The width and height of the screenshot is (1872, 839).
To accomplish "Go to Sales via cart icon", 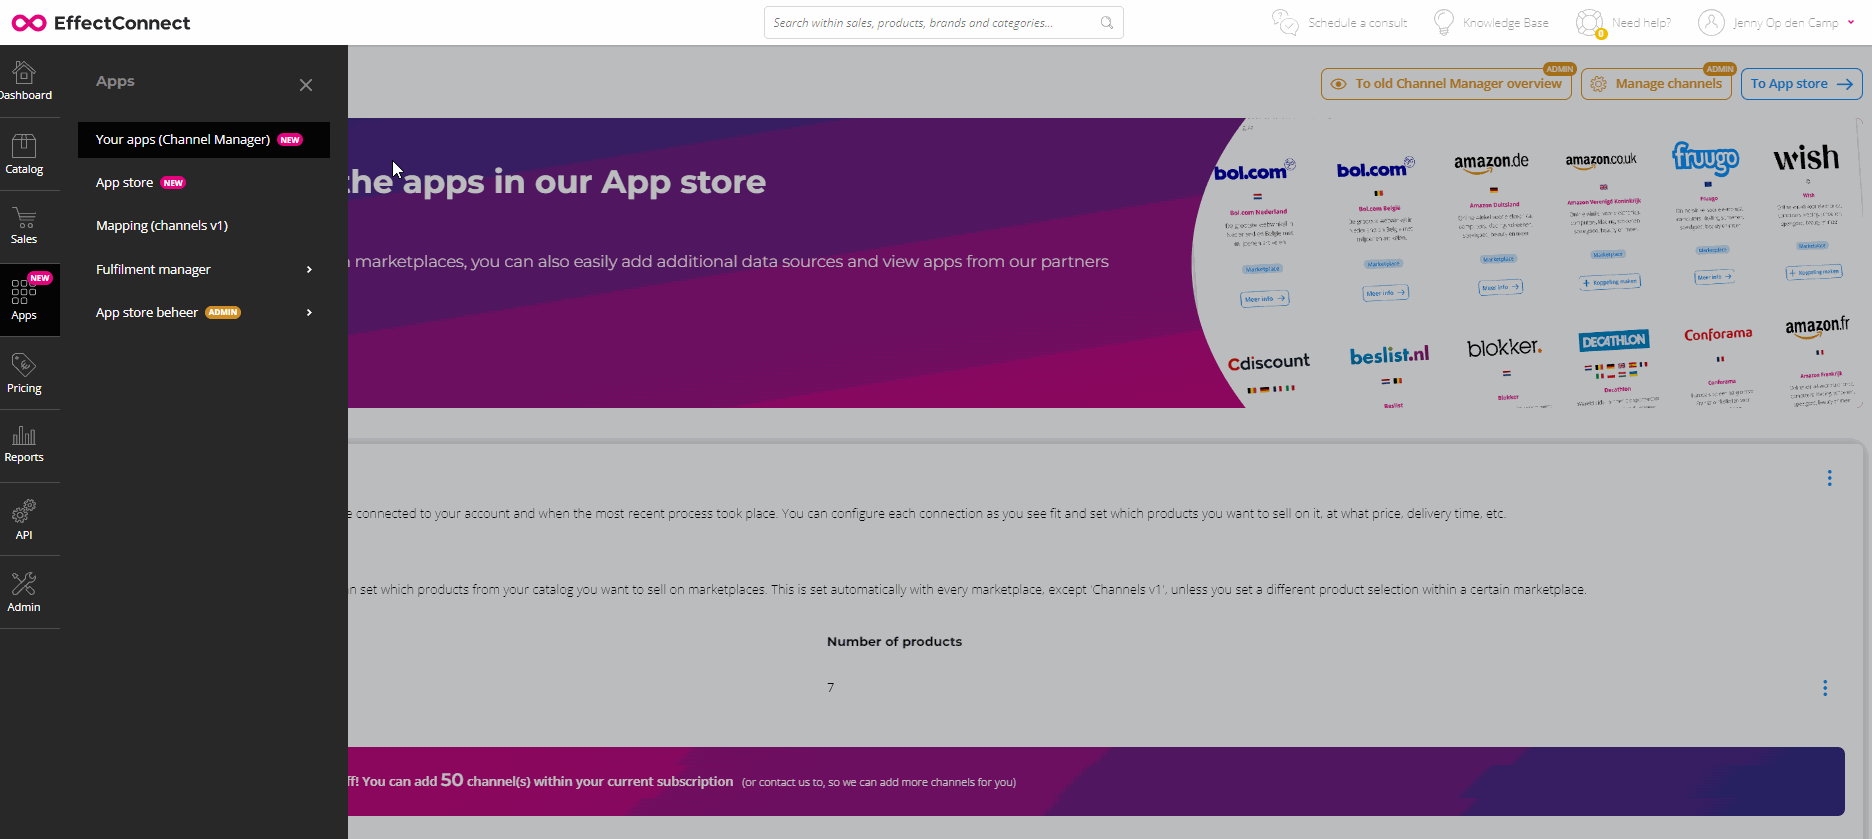I will (x=24, y=225).
